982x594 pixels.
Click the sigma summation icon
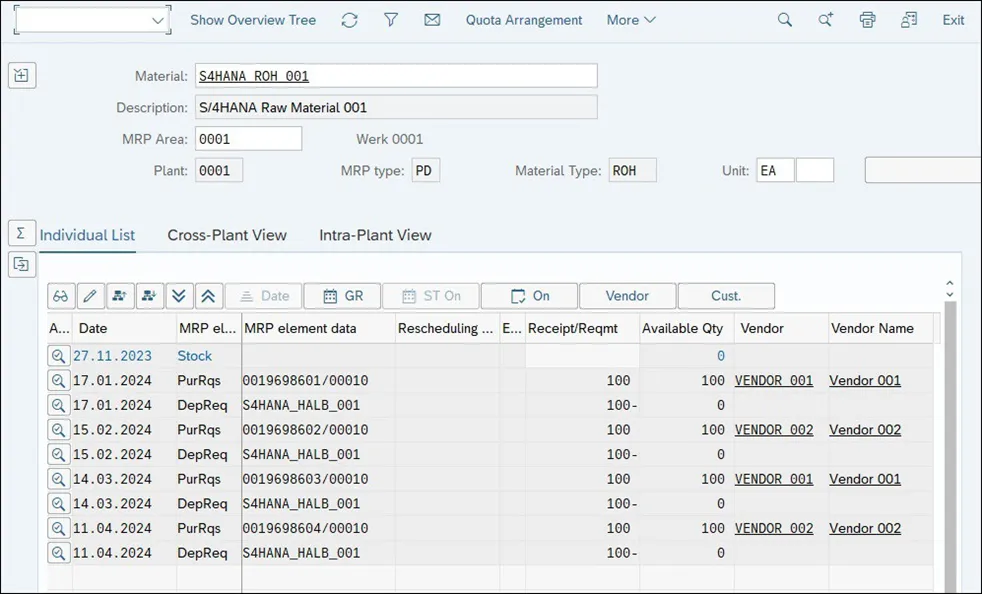pyautogui.click(x=21, y=234)
